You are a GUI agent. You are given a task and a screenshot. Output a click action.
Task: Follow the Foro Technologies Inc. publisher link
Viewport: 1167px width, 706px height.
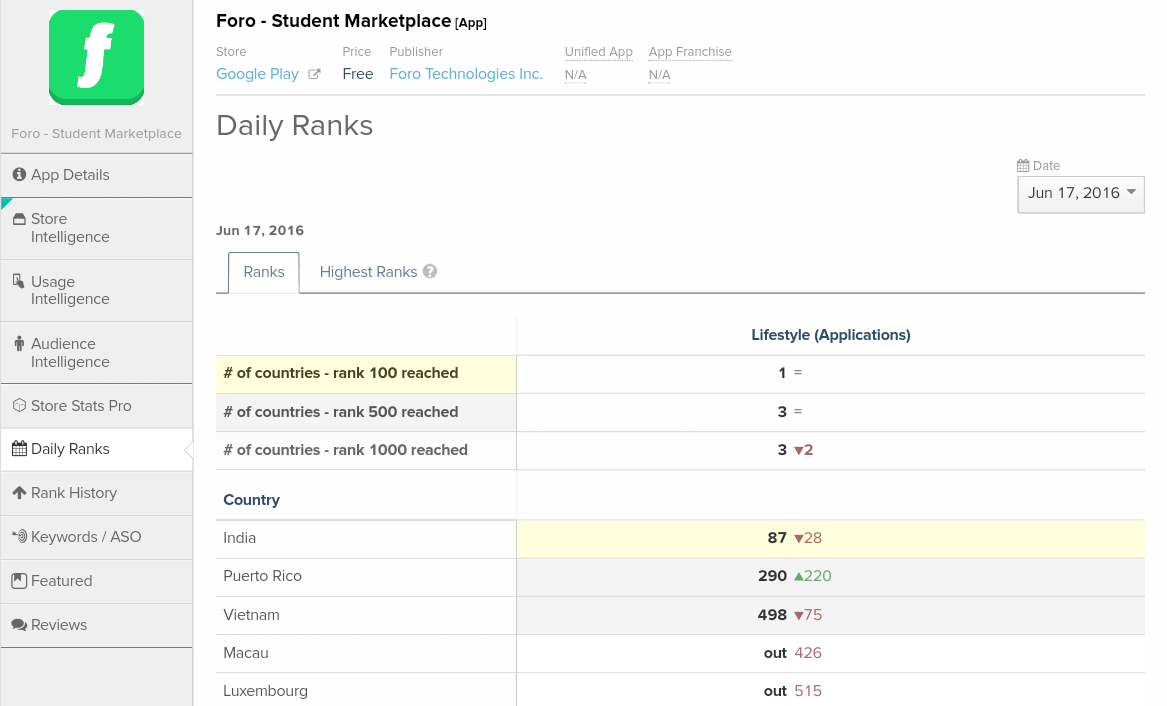click(x=466, y=74)
